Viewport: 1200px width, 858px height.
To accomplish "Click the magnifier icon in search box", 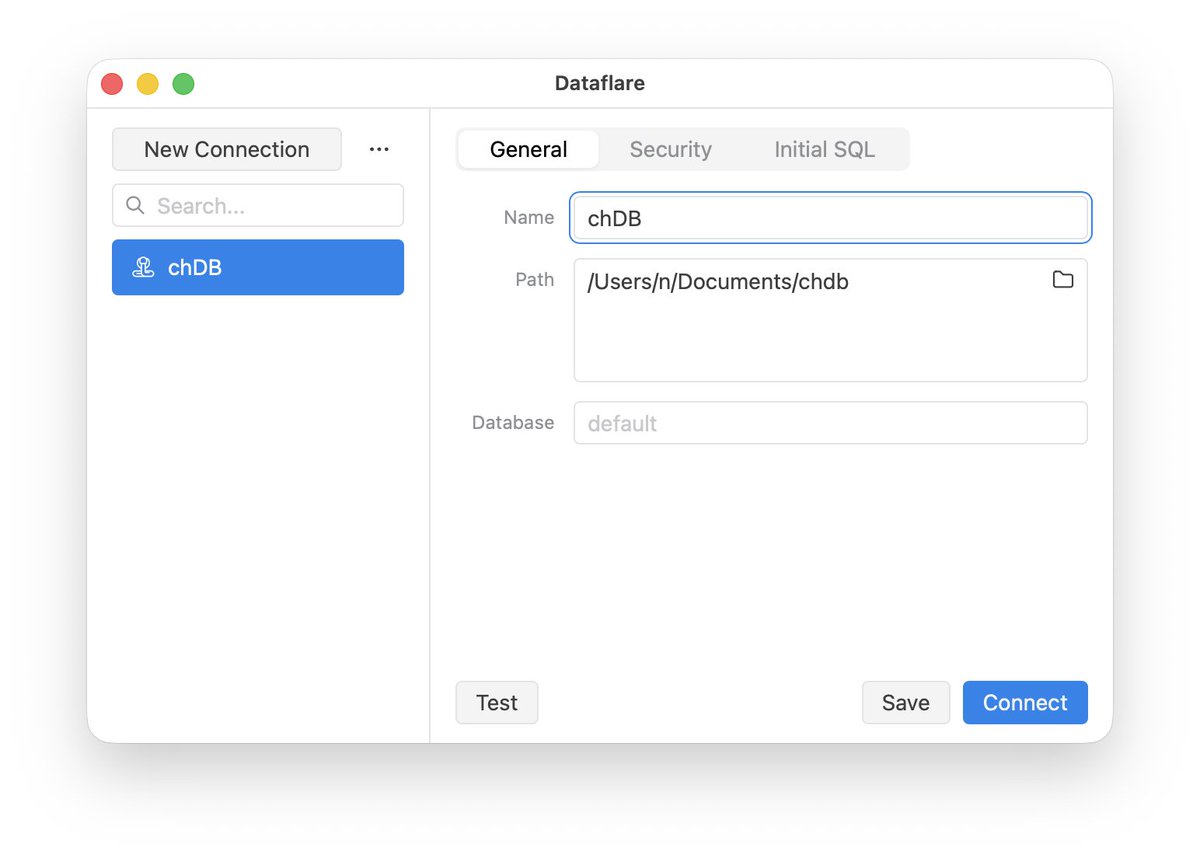I will pyautogui.click(x=135, y=205).
